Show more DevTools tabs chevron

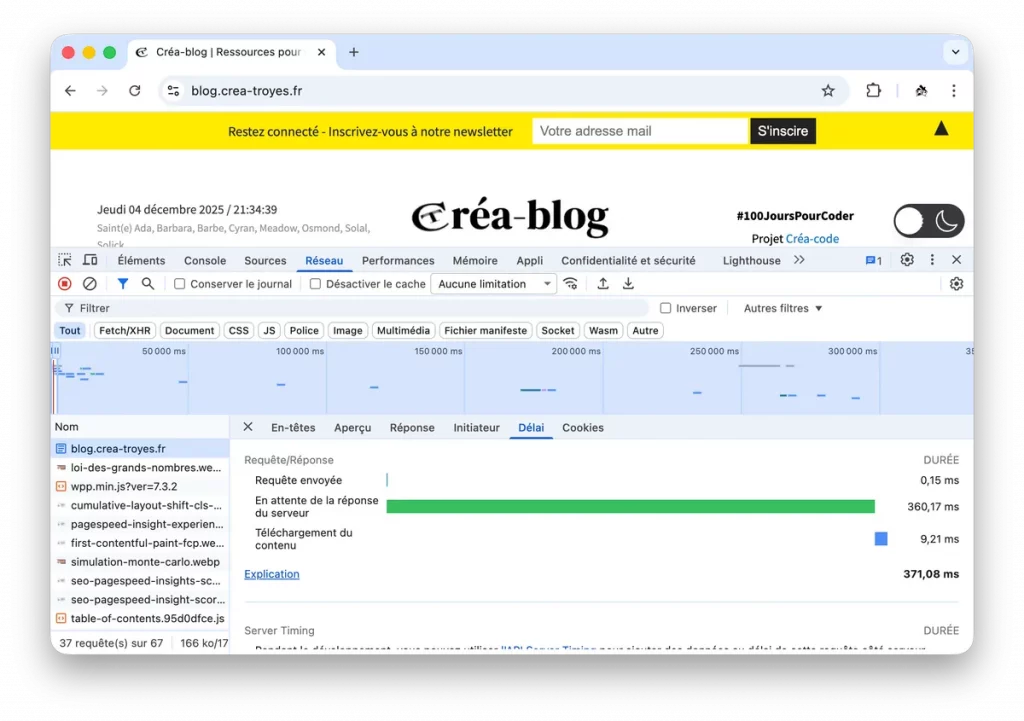(x=799, y=260)
